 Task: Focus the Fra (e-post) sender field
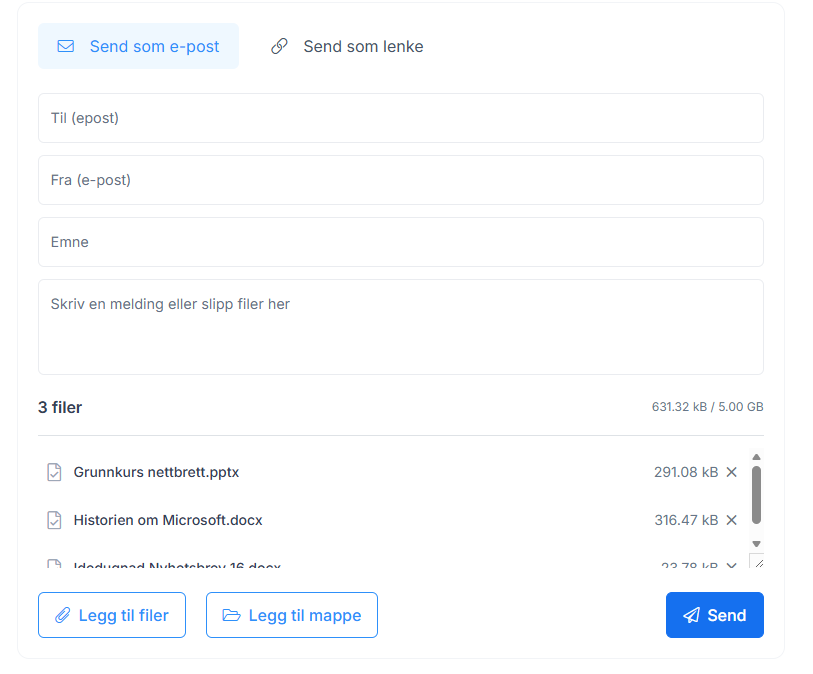400,180
